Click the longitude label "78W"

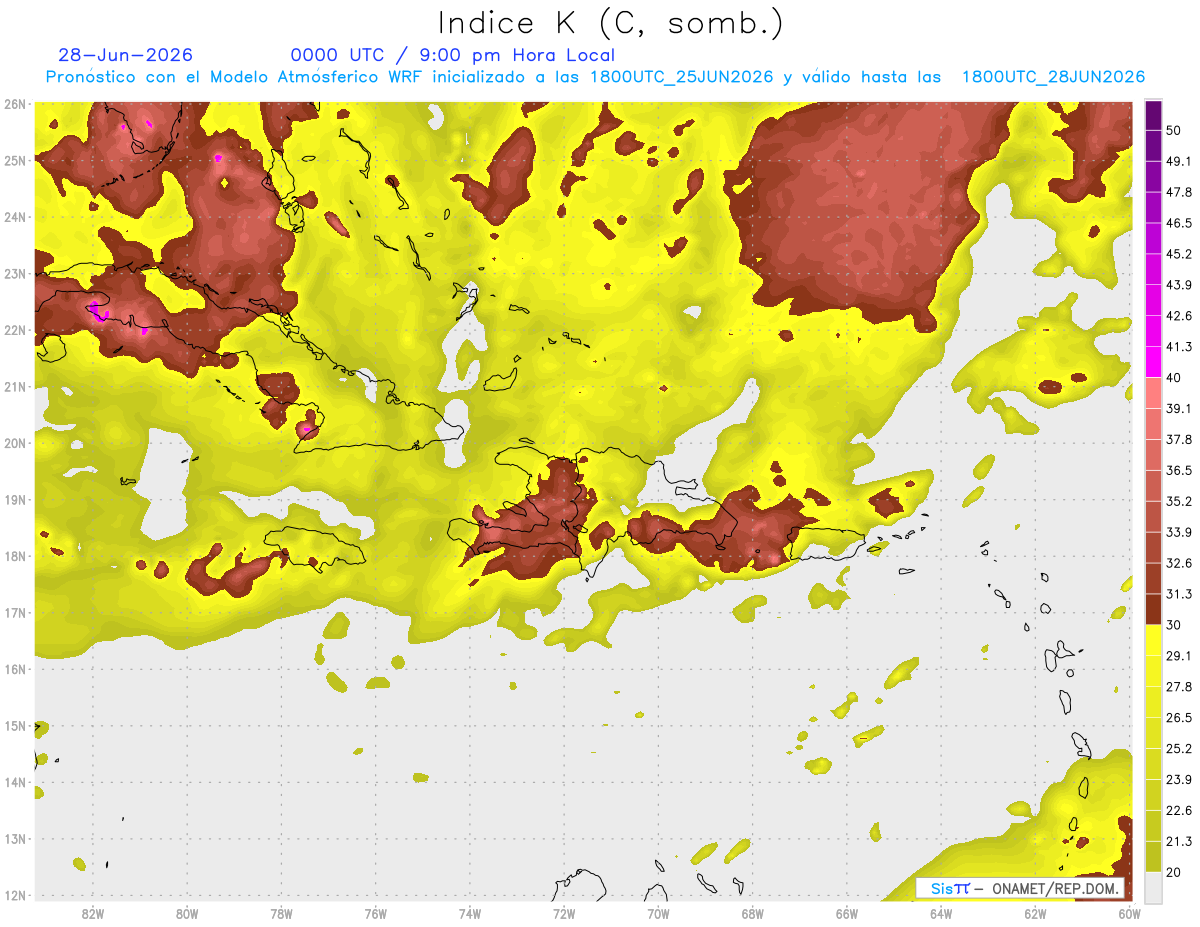click(x=281, y=914)
